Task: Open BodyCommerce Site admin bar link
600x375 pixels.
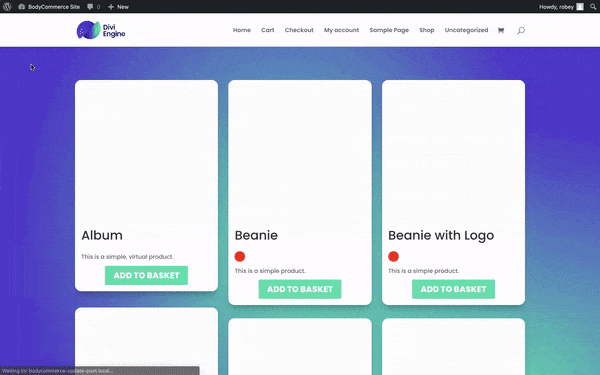Action: [x=49, y=7]
